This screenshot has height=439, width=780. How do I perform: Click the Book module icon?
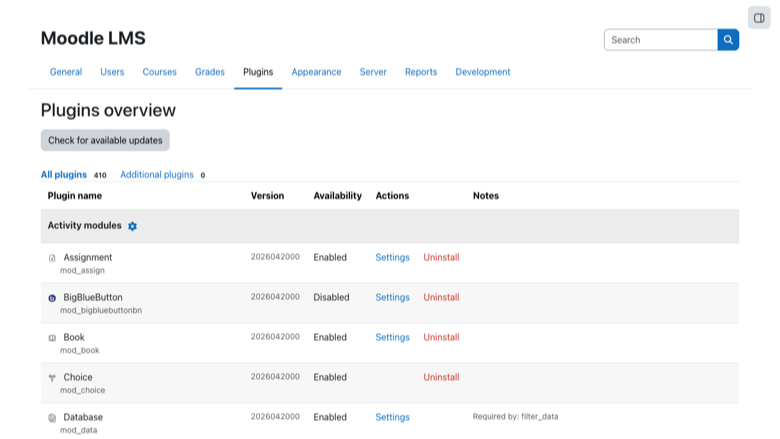[x=52, y=338]
